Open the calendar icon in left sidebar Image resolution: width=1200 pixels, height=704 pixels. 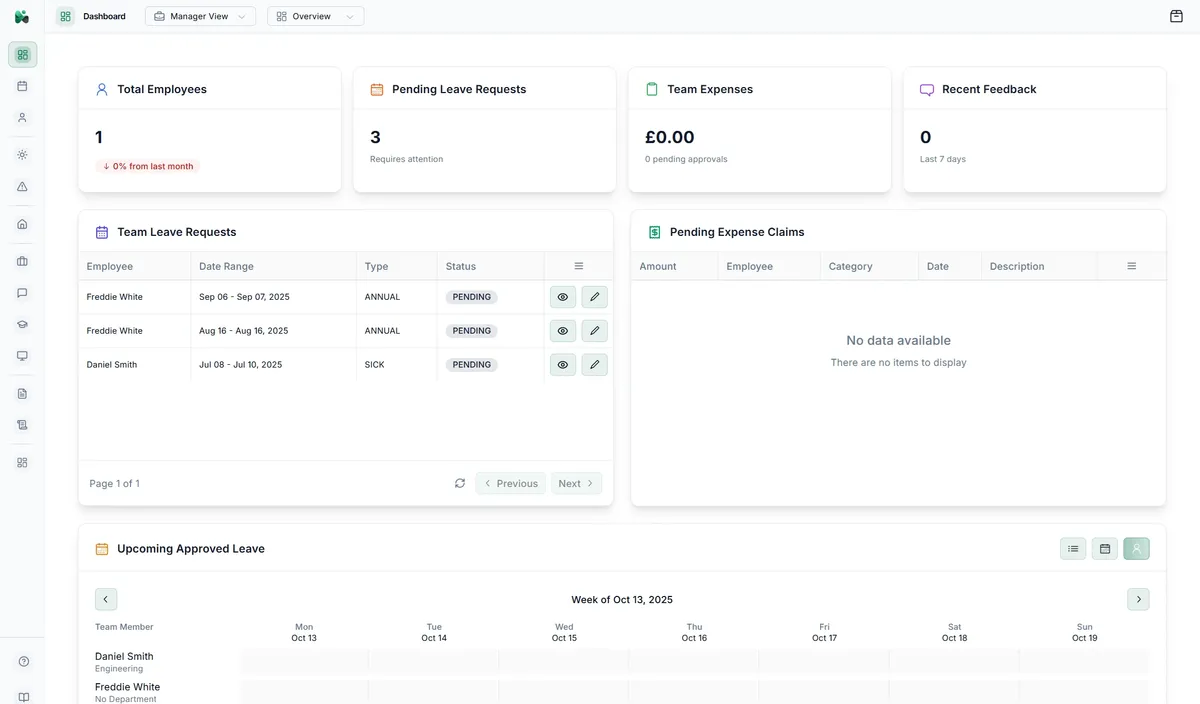pos(22,86)
